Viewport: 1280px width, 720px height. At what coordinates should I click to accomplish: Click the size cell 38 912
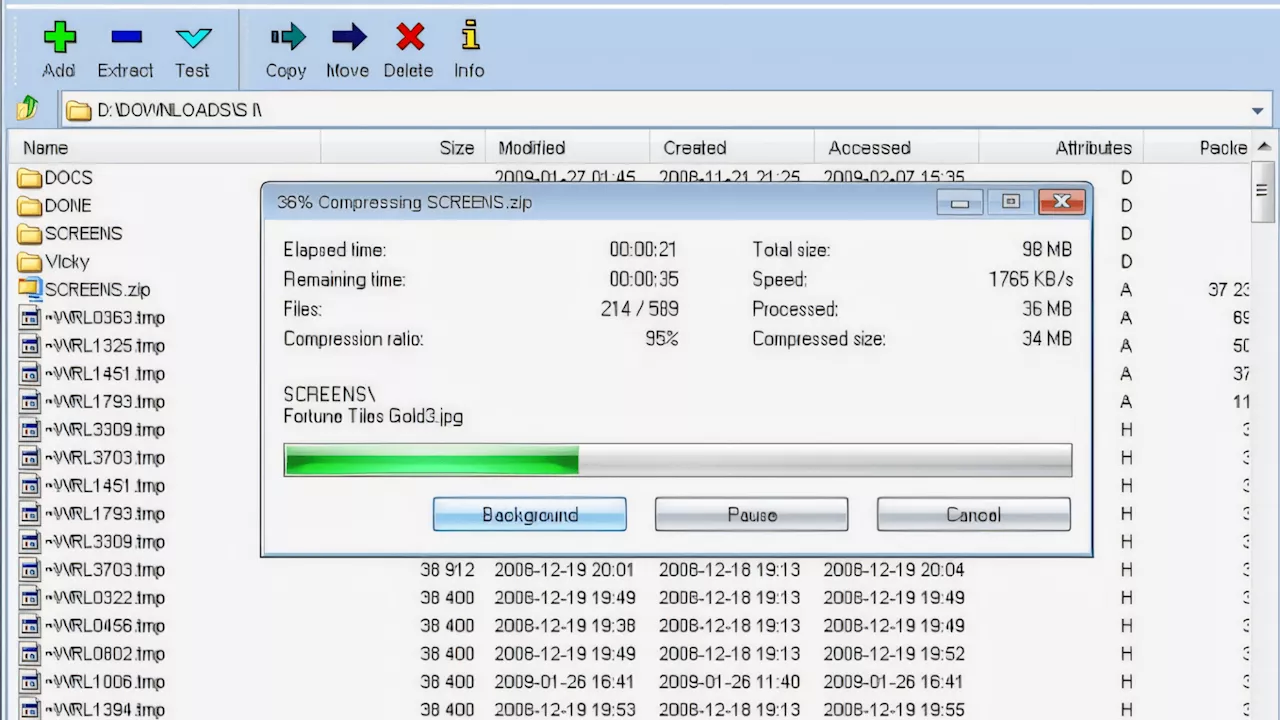[x=447, y=570]
